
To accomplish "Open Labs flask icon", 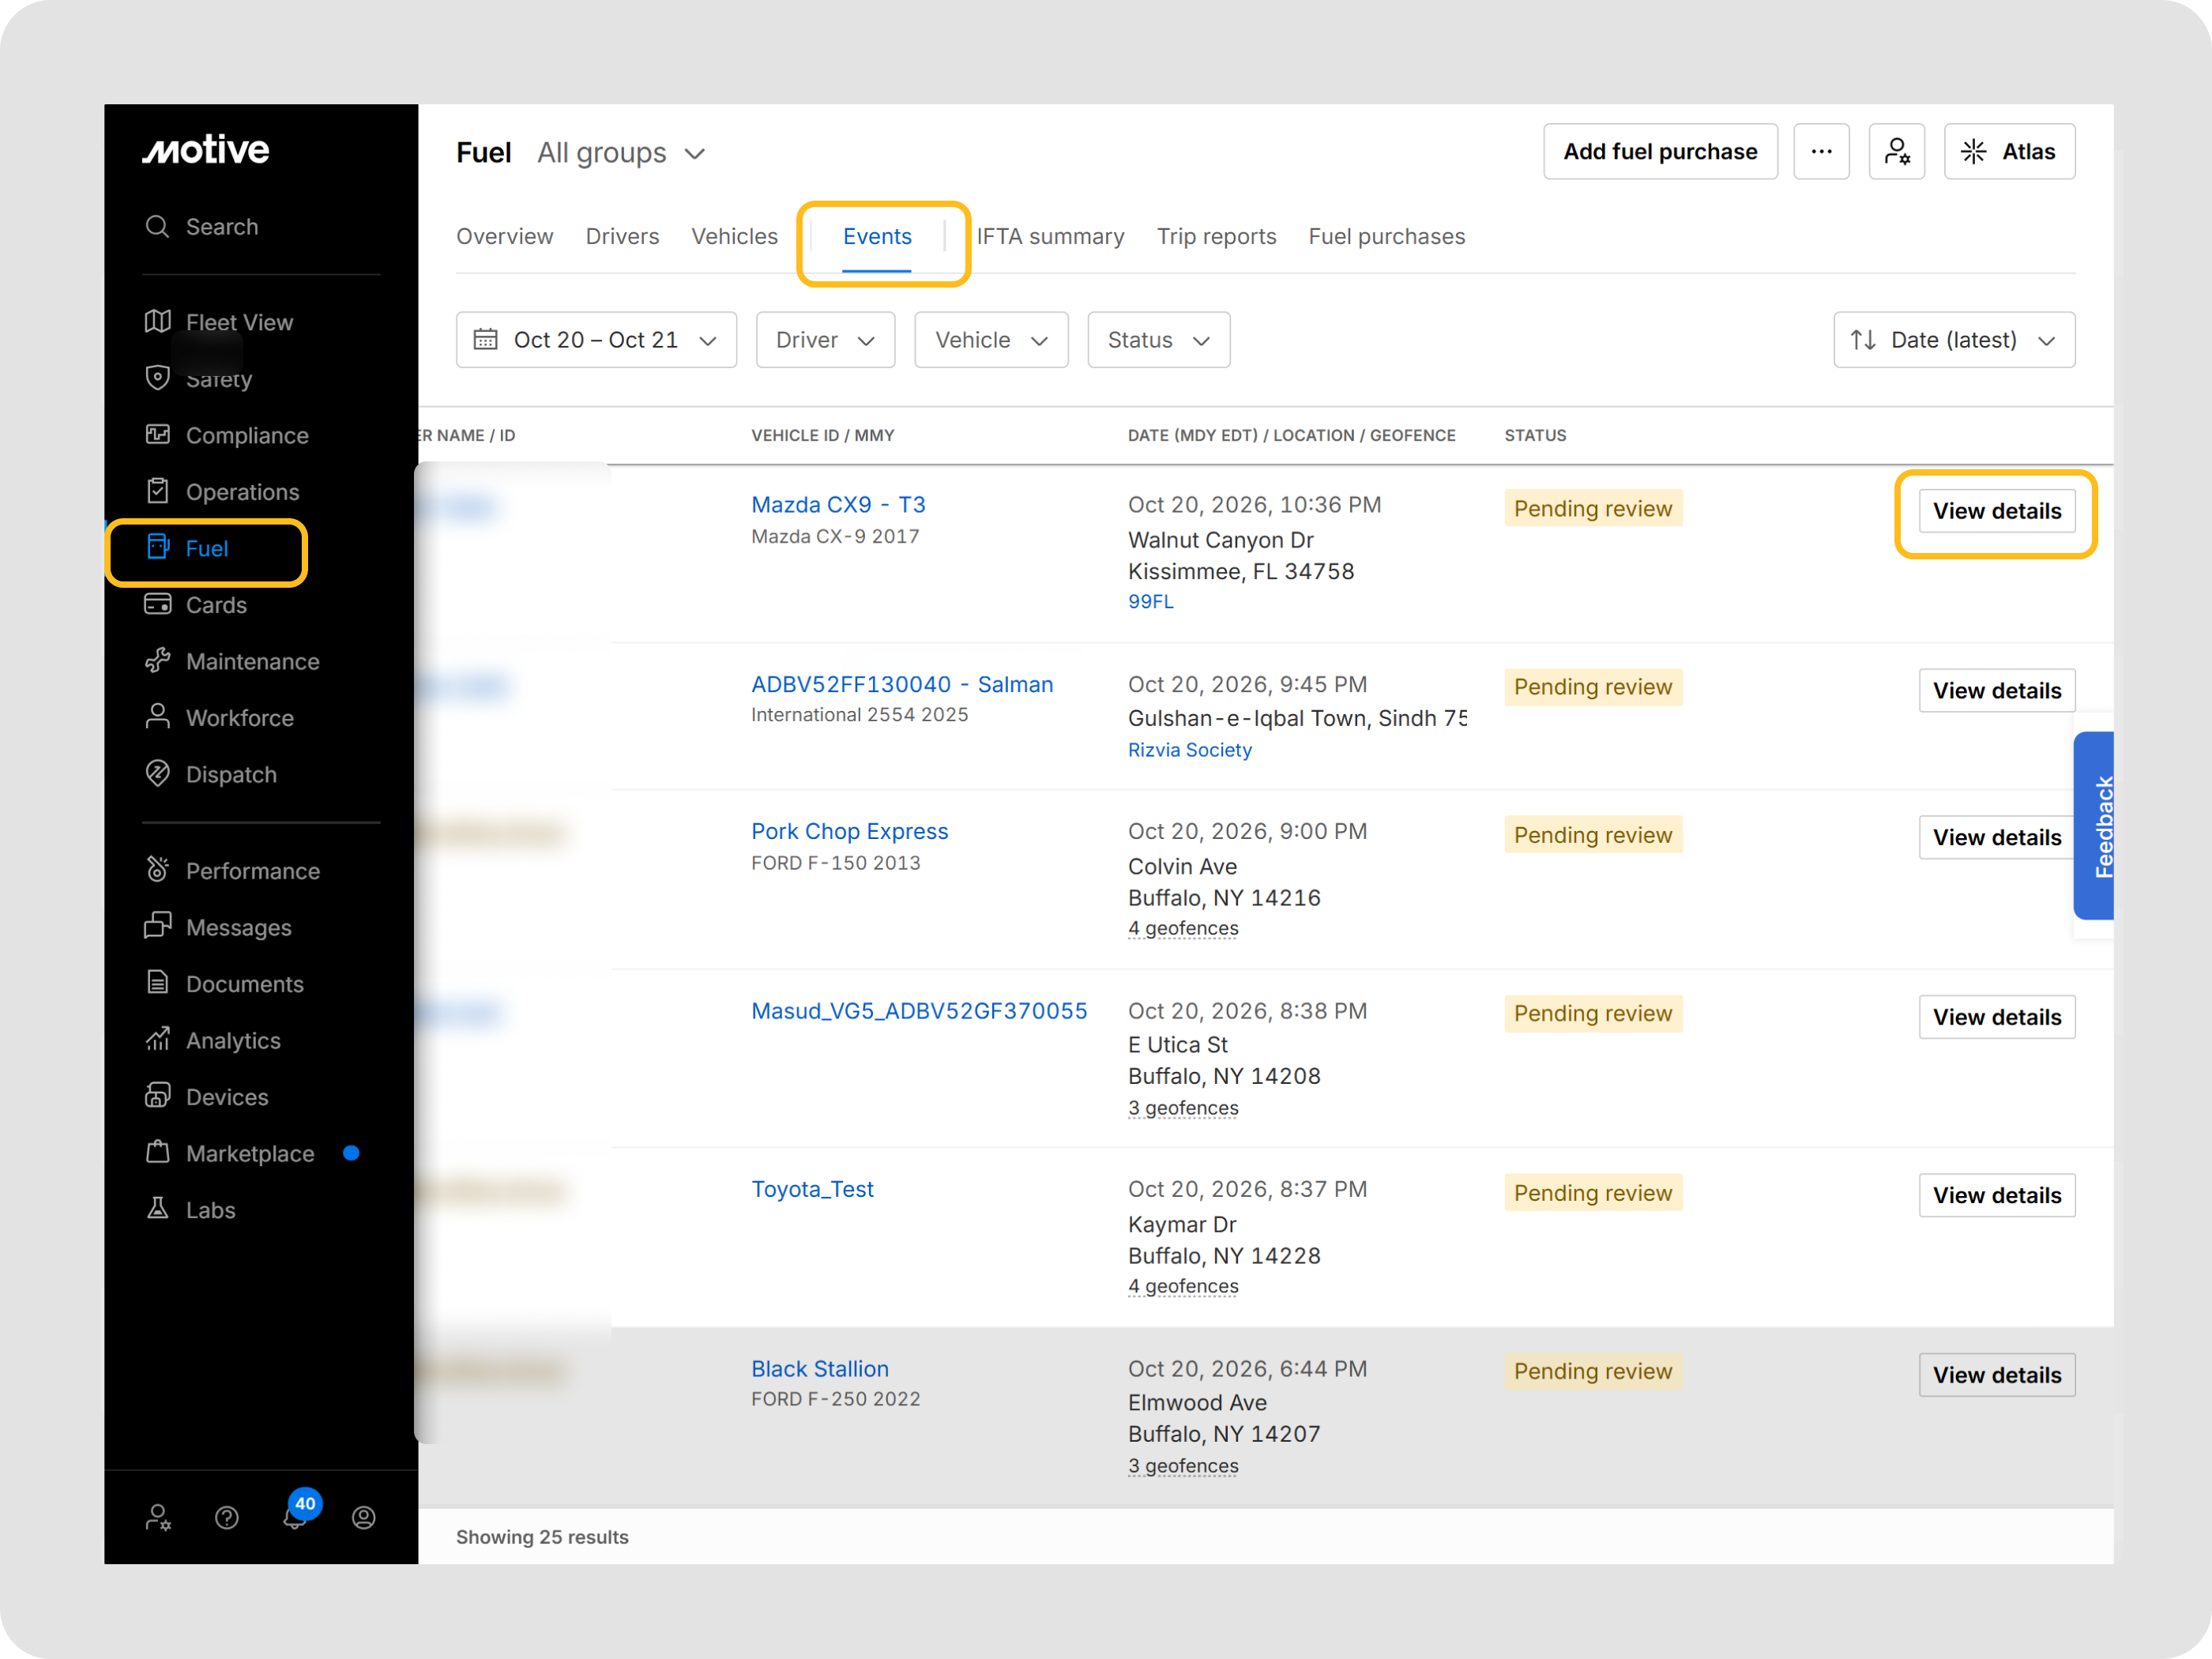I will point(157,1209).
